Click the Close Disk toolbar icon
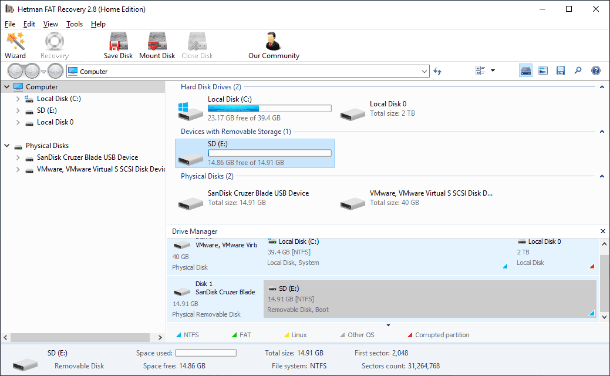This screenshot has width=610, height=376. pos(197,45)
